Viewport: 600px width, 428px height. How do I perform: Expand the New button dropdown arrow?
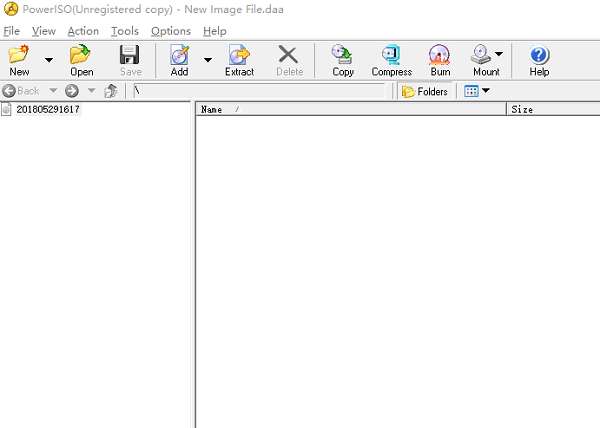tap(49, 60)
